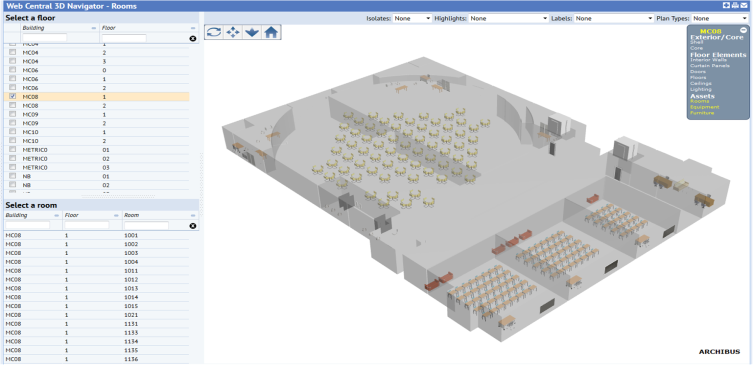The height and width of the screenshot is (365, 754).
Task: Uncheck the MC08 floor 1 checkbox
Action: click(13, 97)
